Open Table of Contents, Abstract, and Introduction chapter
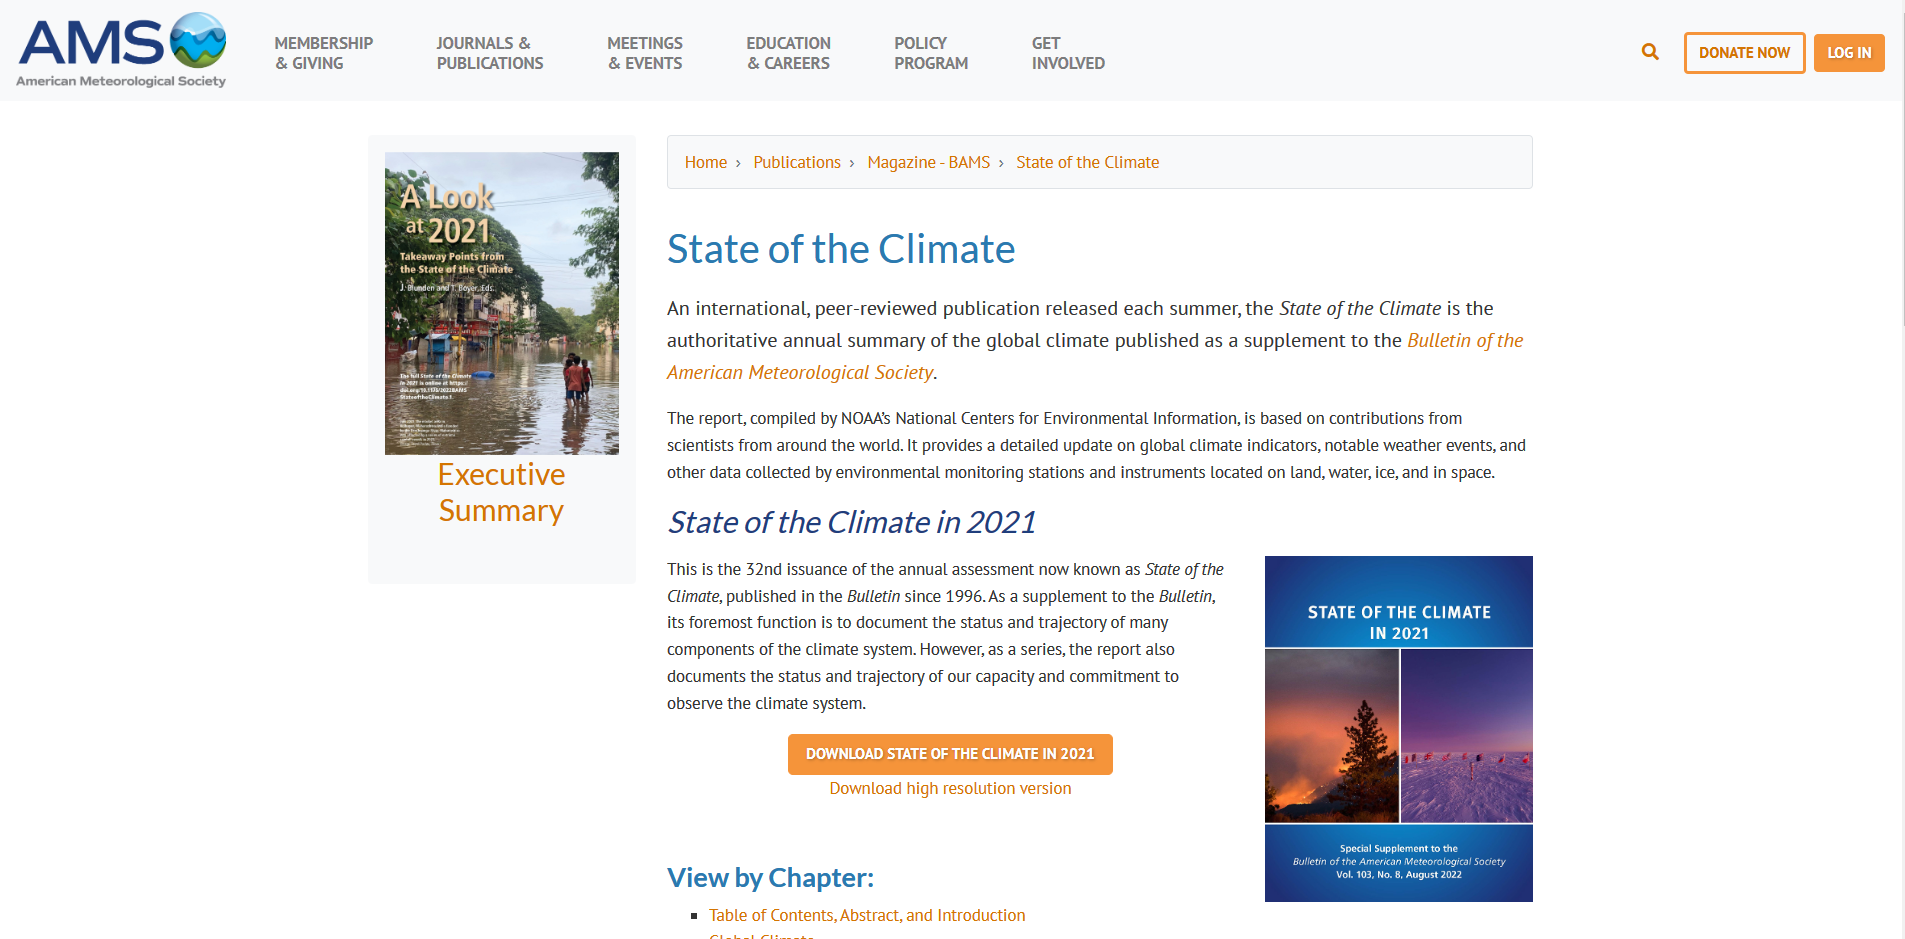 867,915
